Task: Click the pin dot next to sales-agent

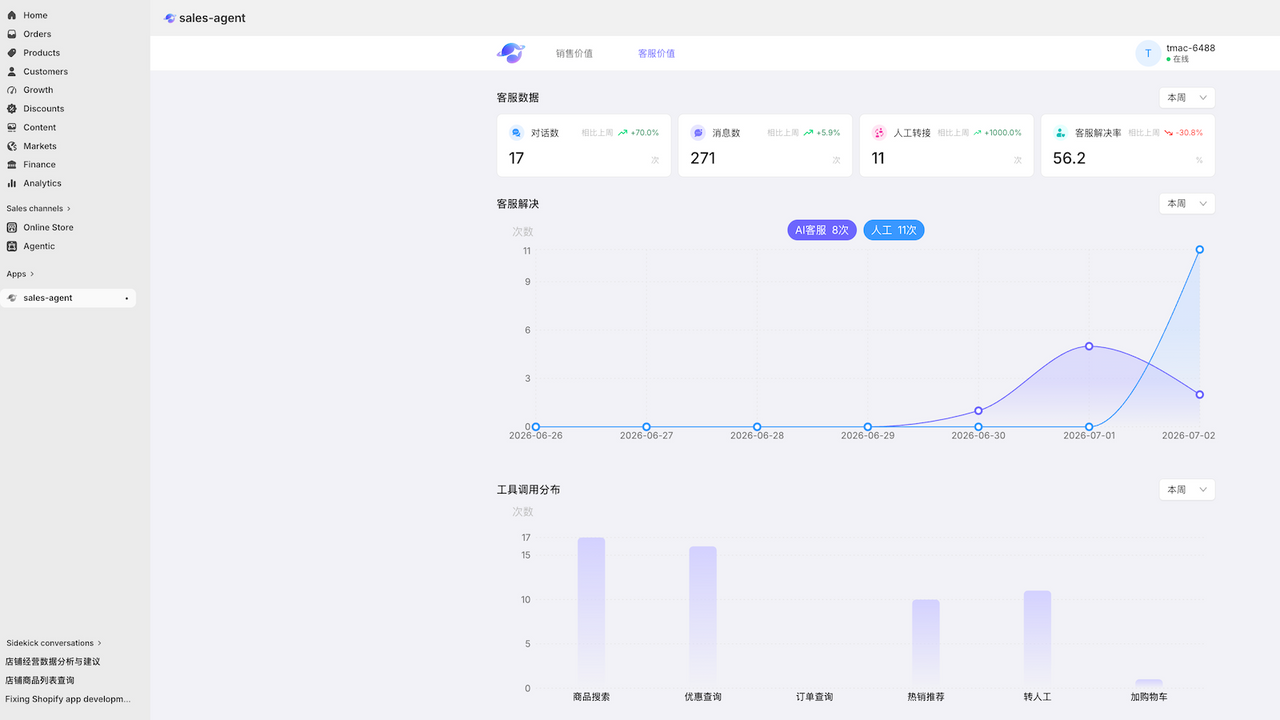Action: [x=126, y=298]
